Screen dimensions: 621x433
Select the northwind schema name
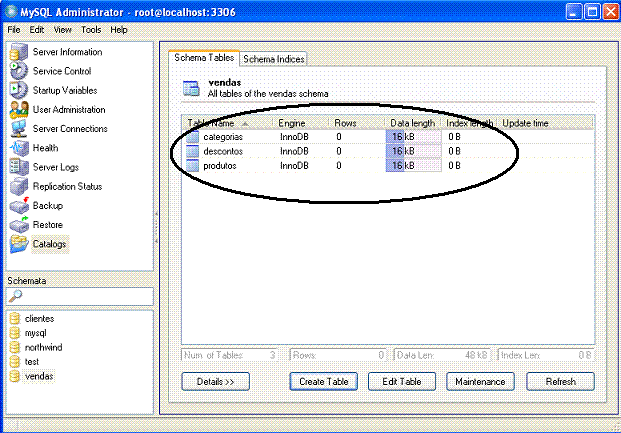click(x=44, y=347)
